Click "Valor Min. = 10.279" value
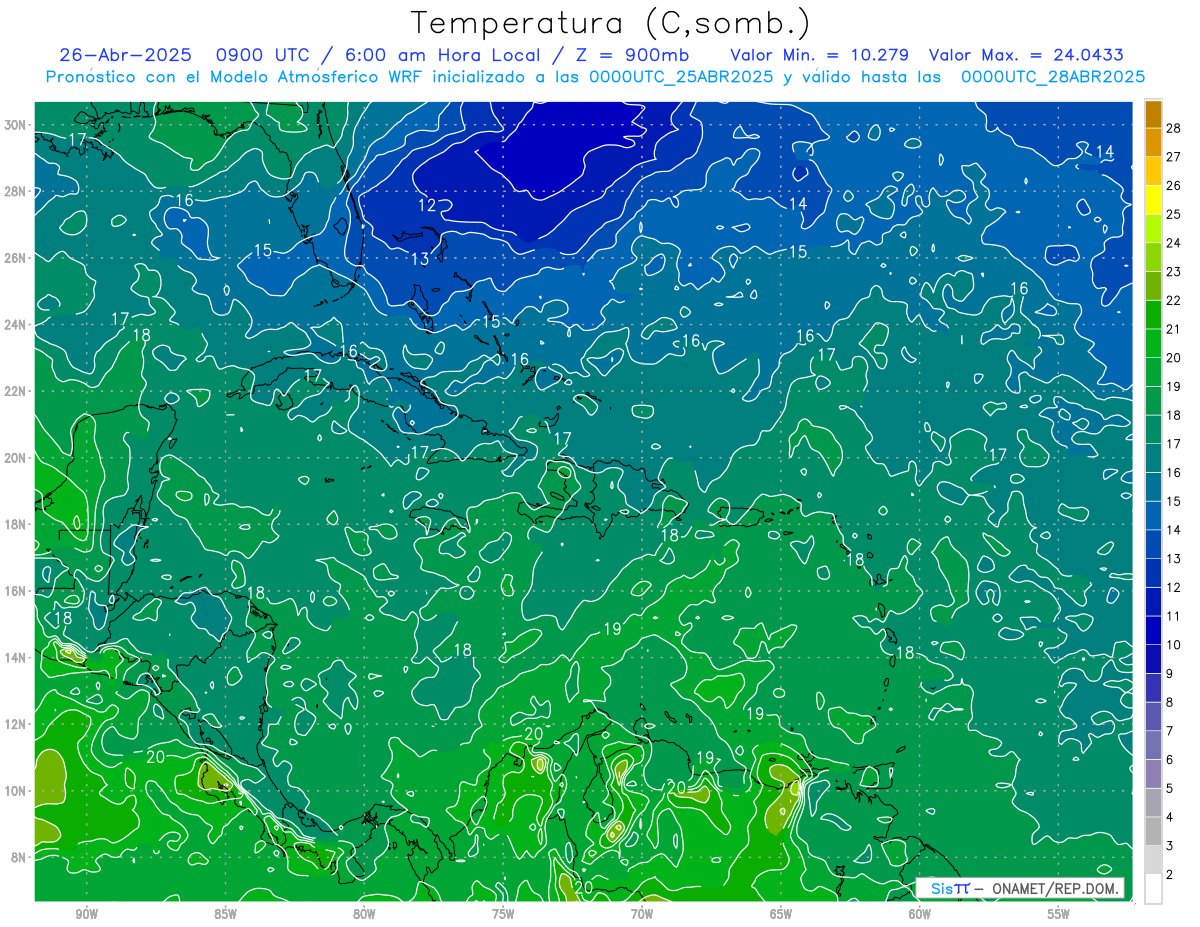Viewport: 1200px width, 927px height. [x=820, y=55]
